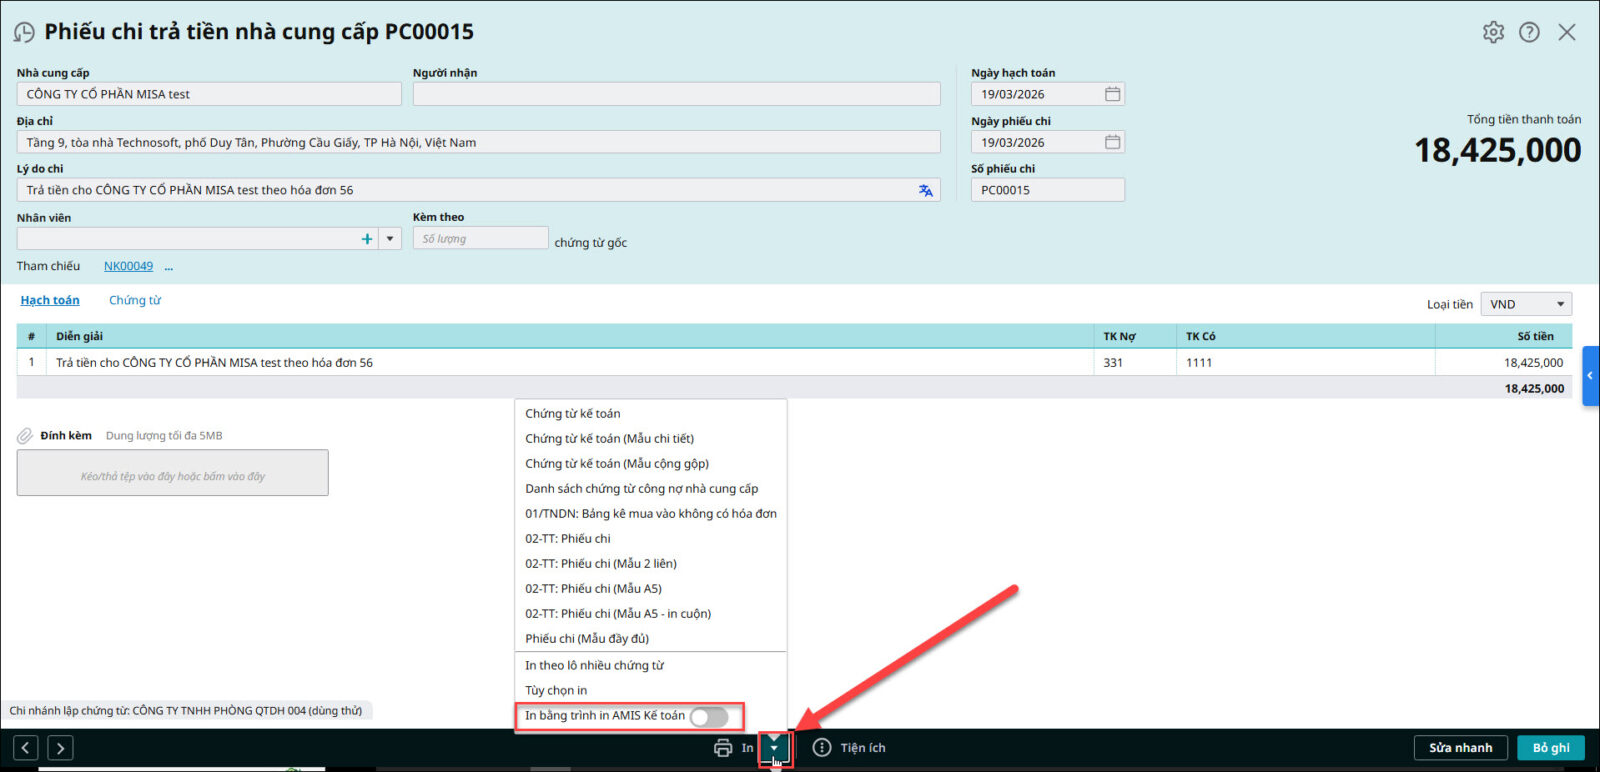This screenshot has width=1600, height=772.
Task: Expand the Nhân viên dropdown
Action: (x=390, y=239)
